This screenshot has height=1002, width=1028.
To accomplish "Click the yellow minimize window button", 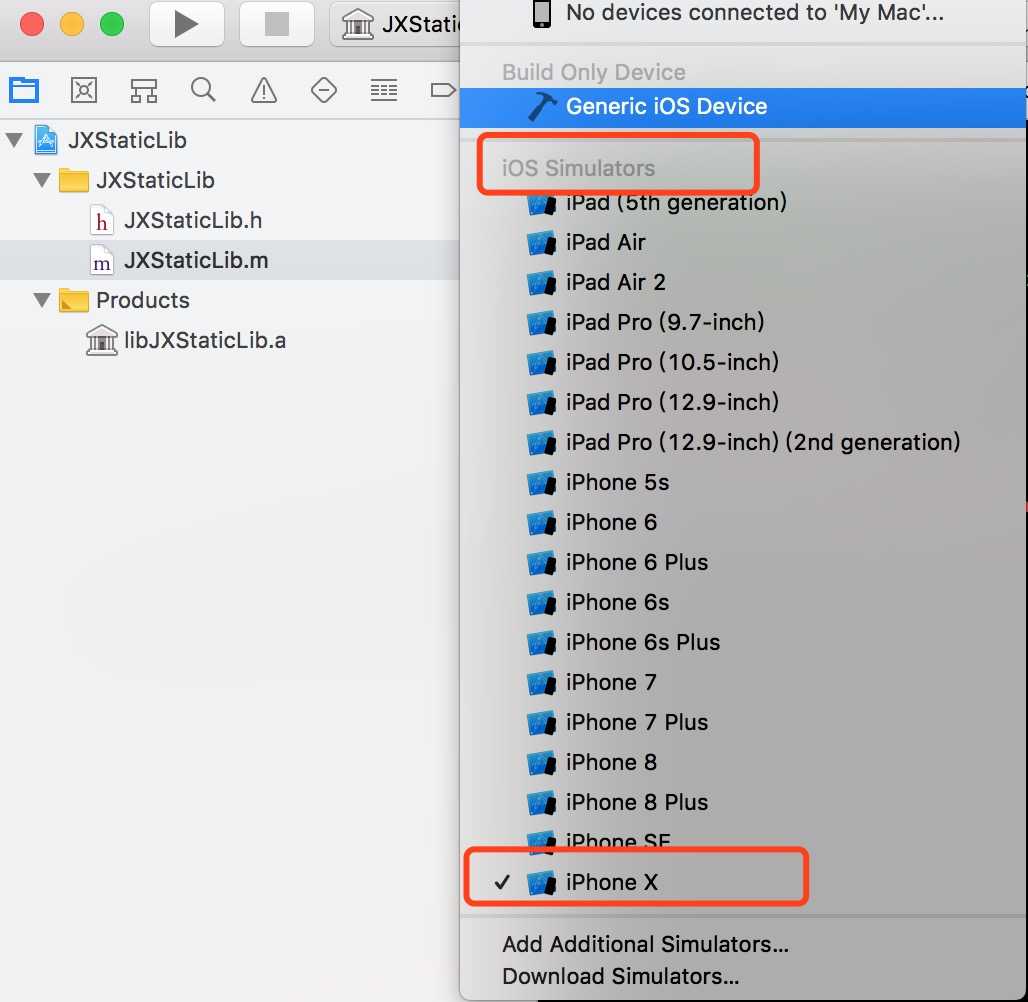I will click(71, 24).
